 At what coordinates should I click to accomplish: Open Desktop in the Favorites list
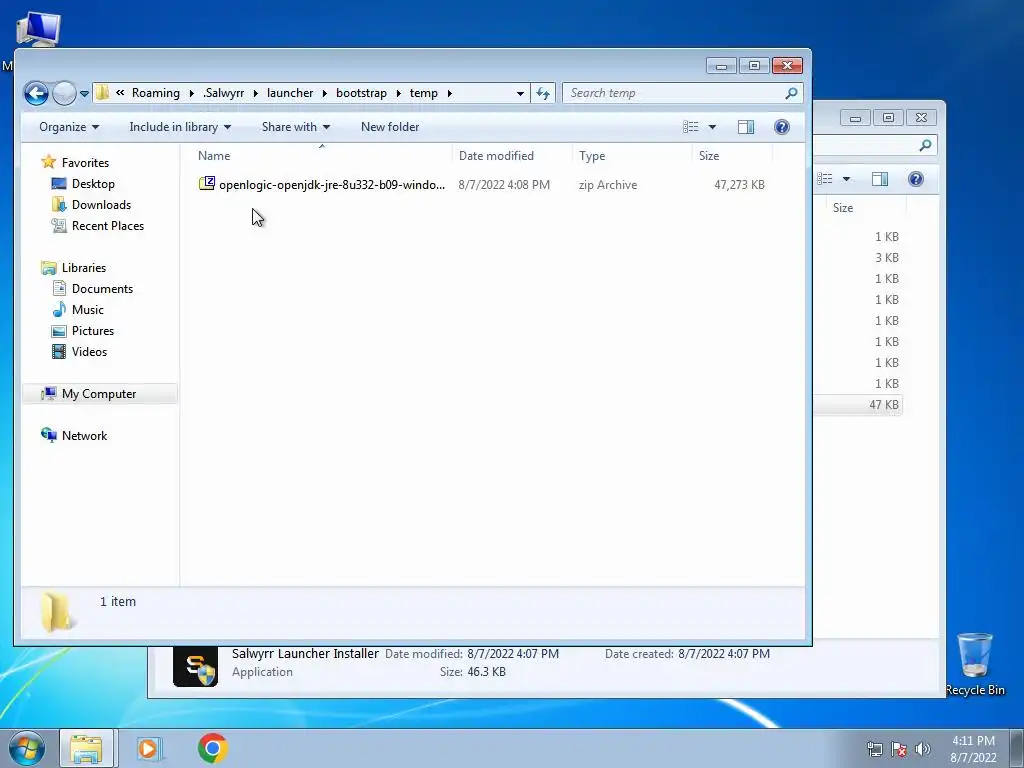[x=93, y=184]
